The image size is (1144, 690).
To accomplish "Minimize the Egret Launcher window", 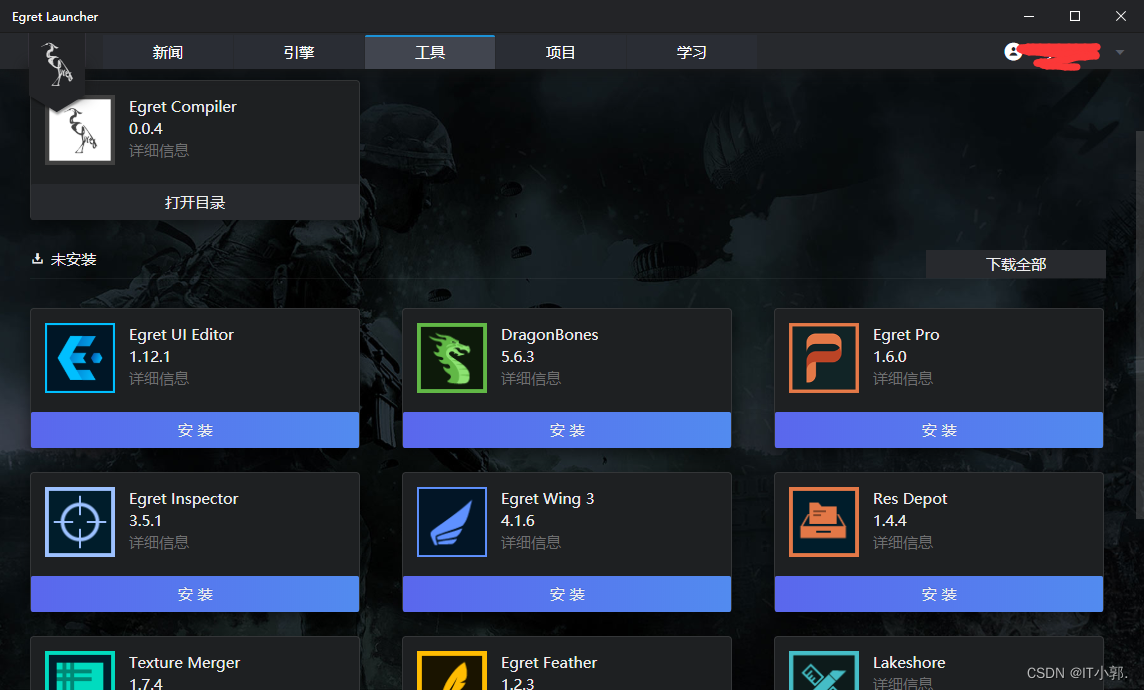I will click(1029, 16).
